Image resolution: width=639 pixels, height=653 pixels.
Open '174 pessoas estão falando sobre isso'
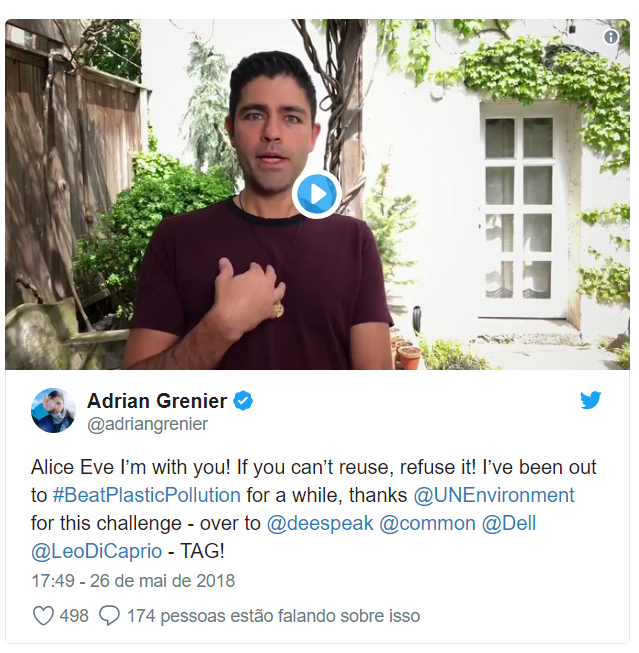273,616
